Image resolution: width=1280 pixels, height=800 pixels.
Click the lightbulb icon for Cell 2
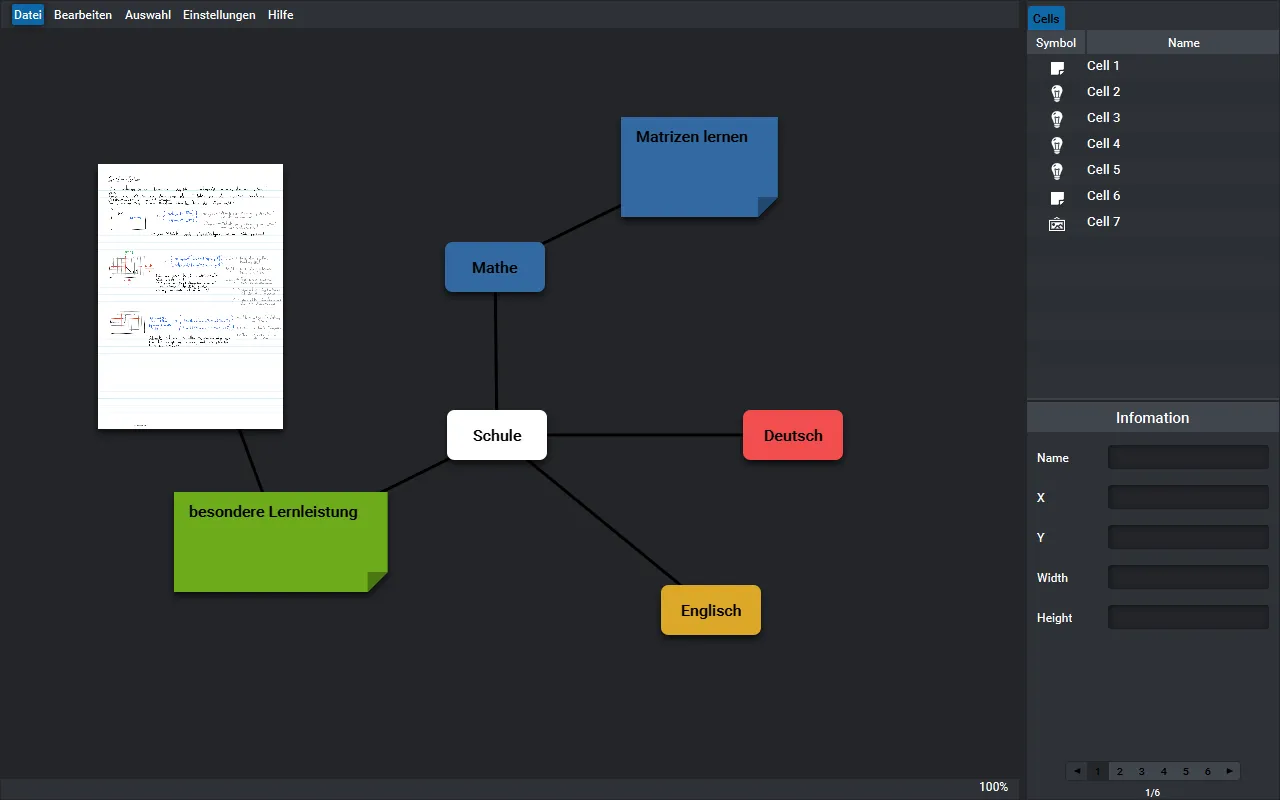[x=1057, y=93]
